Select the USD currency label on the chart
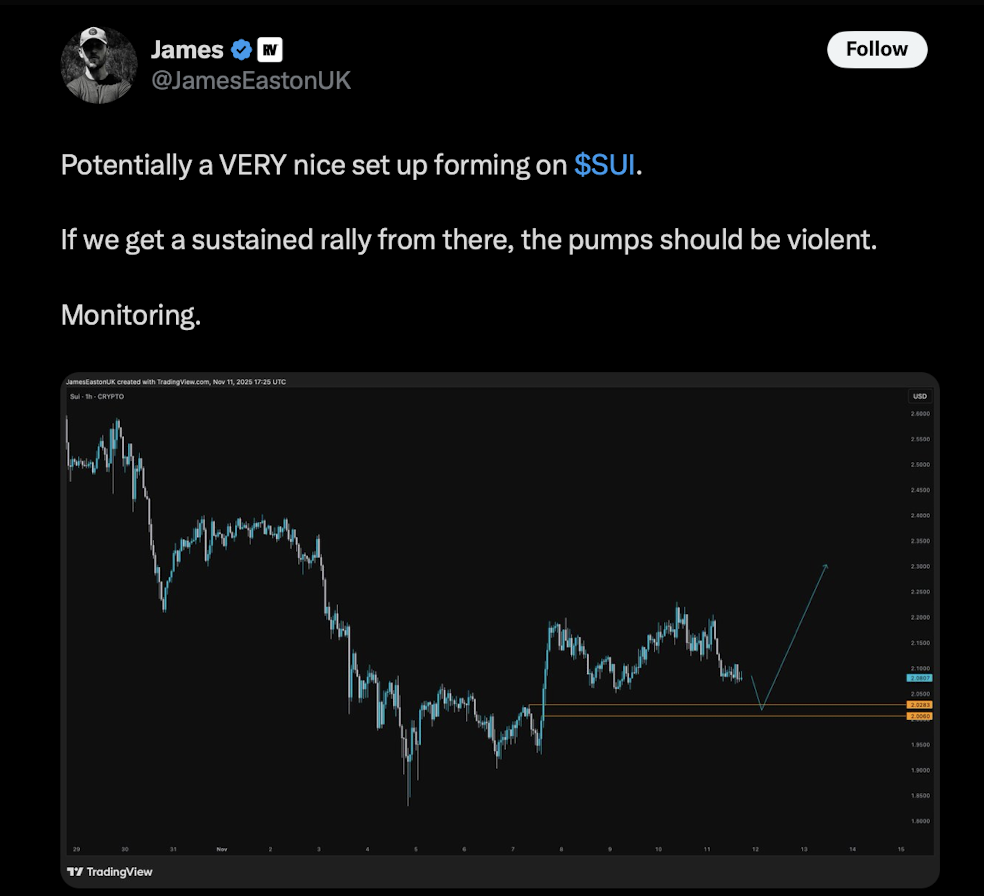 (x=918, y=396)
